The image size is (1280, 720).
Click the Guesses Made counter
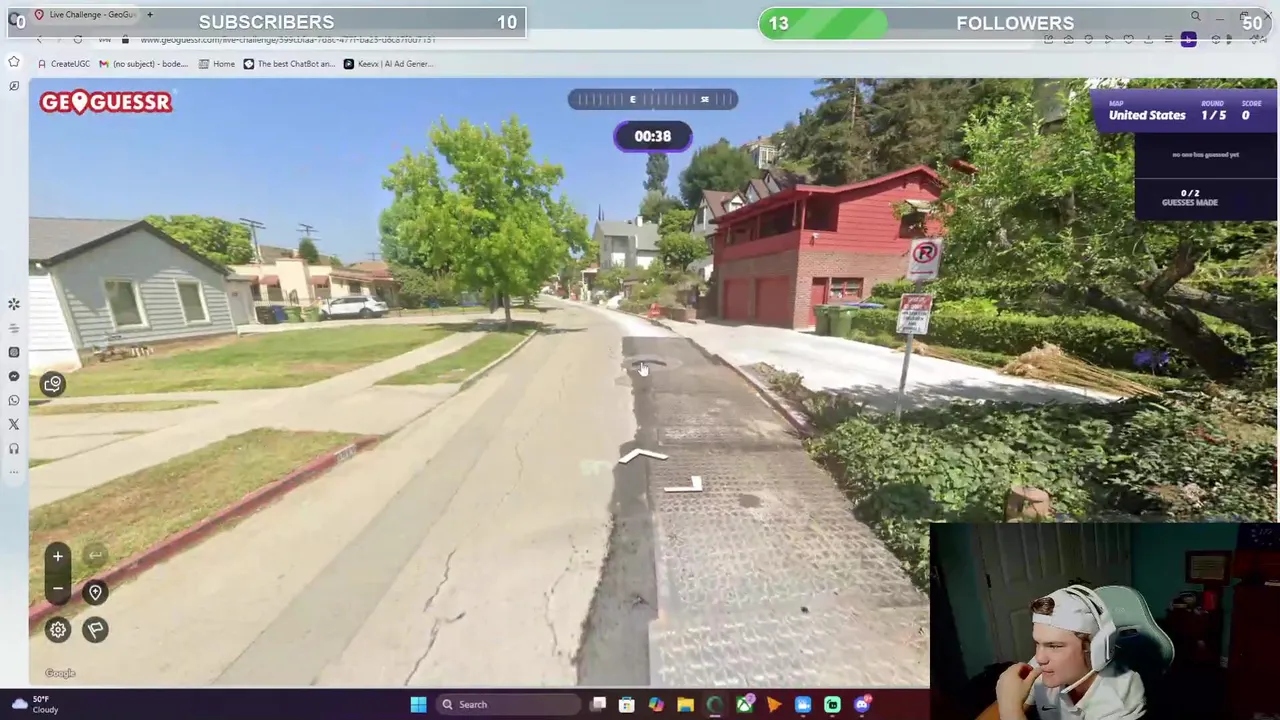coord(1190,198)
